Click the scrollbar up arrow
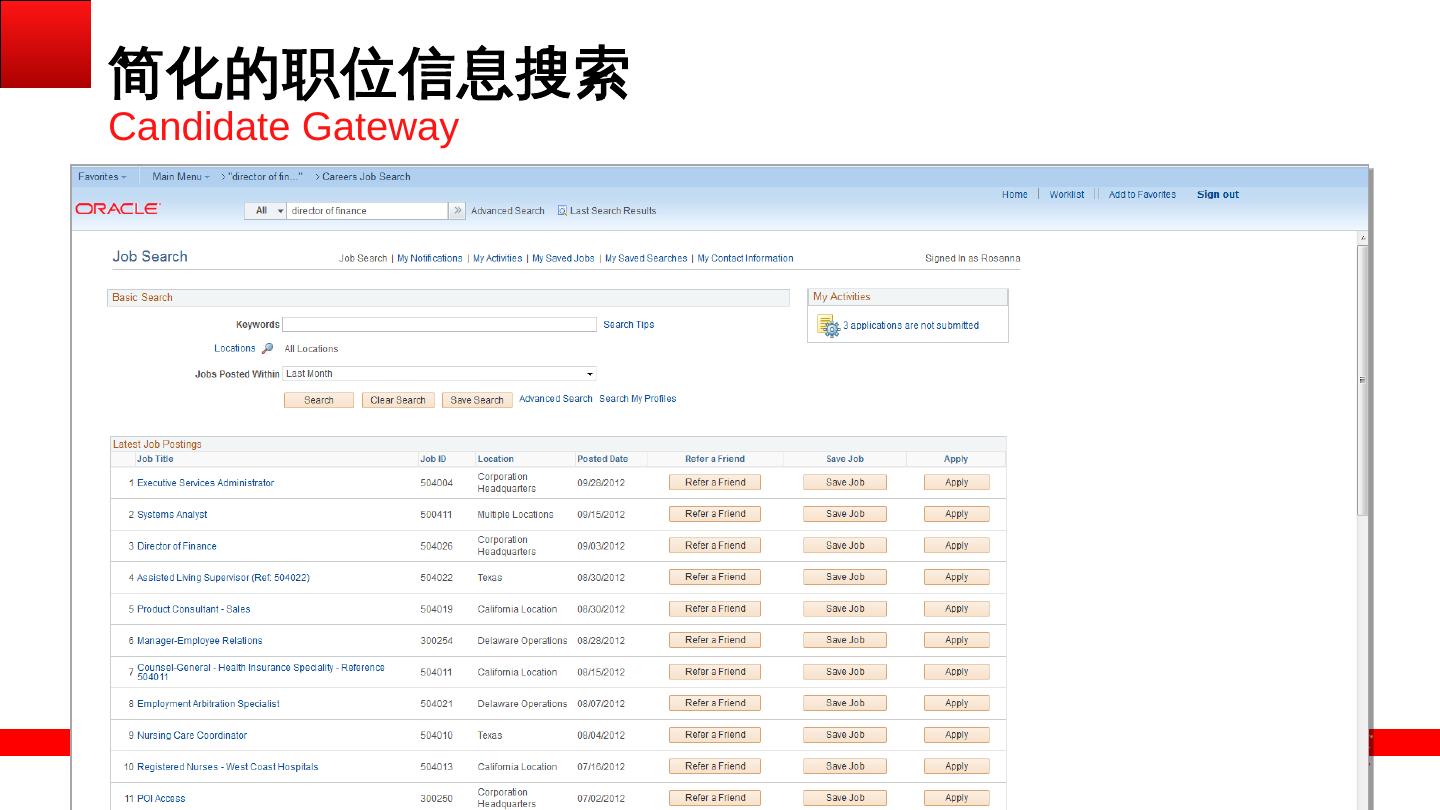The image size is (1440, 810). (1362, 238)
